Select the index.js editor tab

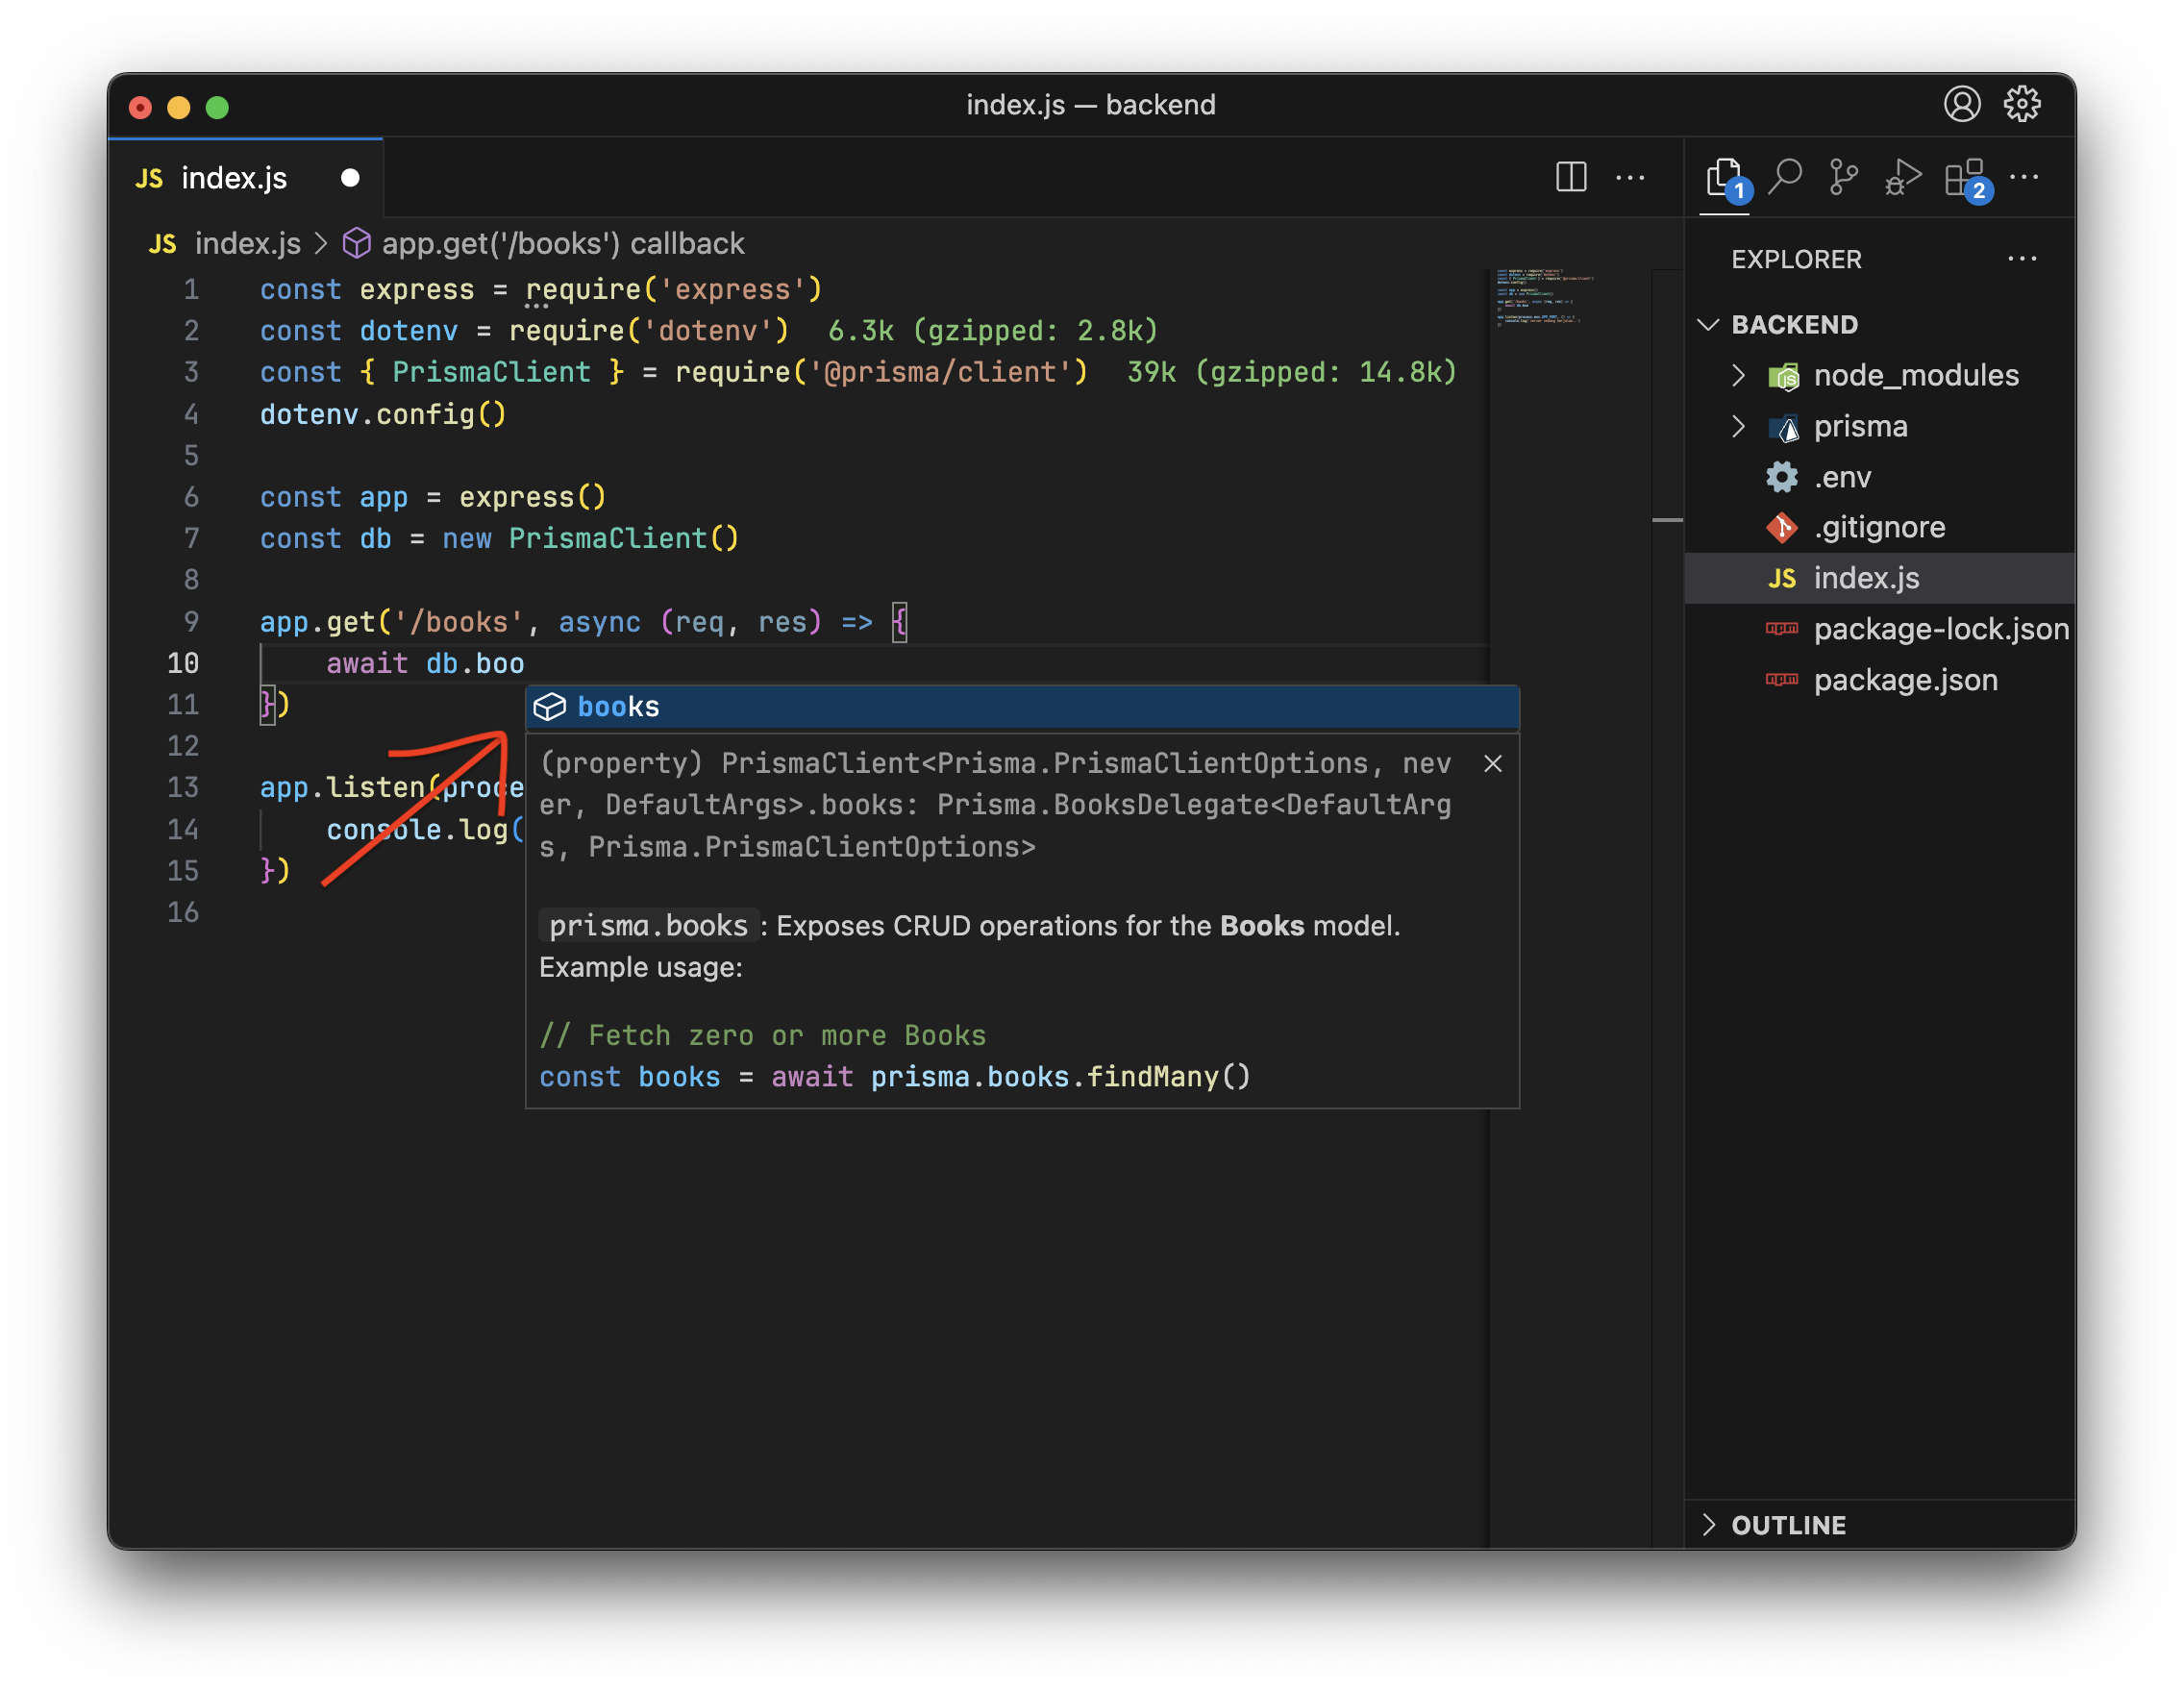tap(234, 178)
